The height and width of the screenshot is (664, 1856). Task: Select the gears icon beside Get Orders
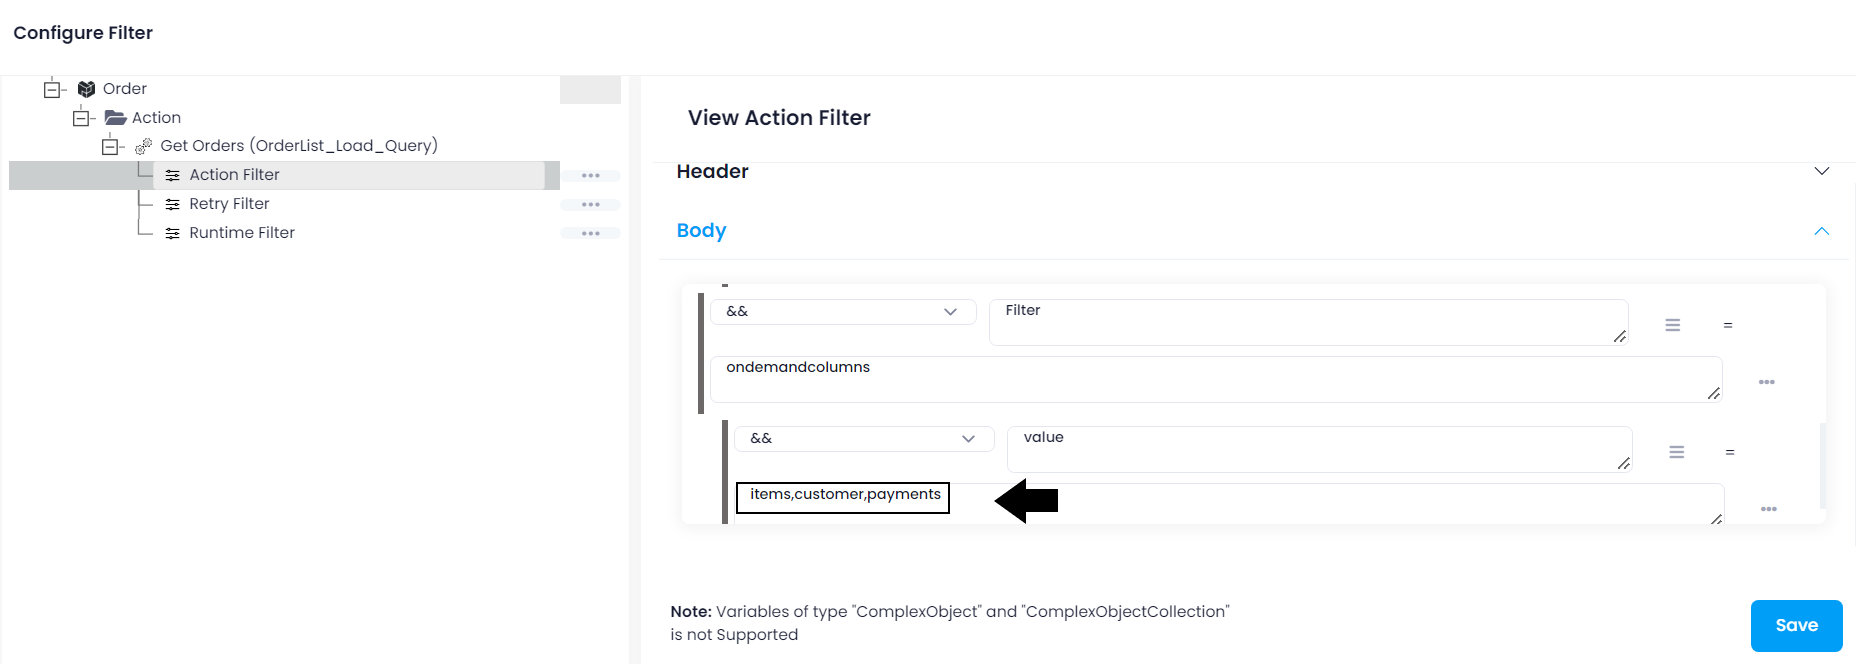pyautogui.click(x=143, y=145)
